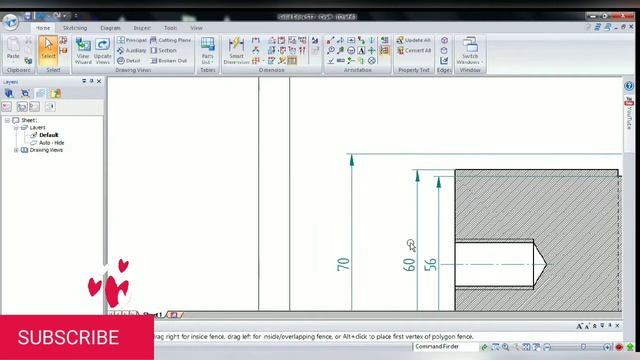
Task: Click the save icon in quick access
Action: click(x=27, y=16)
